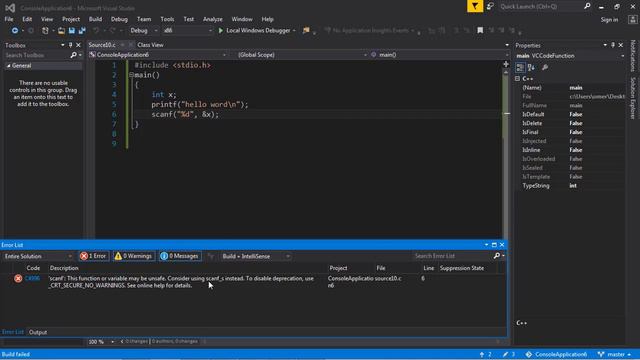This screenshot has width=640, height=360.
Task: Click the ConsoleApplication6 repository status bar icon
Action: tap(529, 354)
